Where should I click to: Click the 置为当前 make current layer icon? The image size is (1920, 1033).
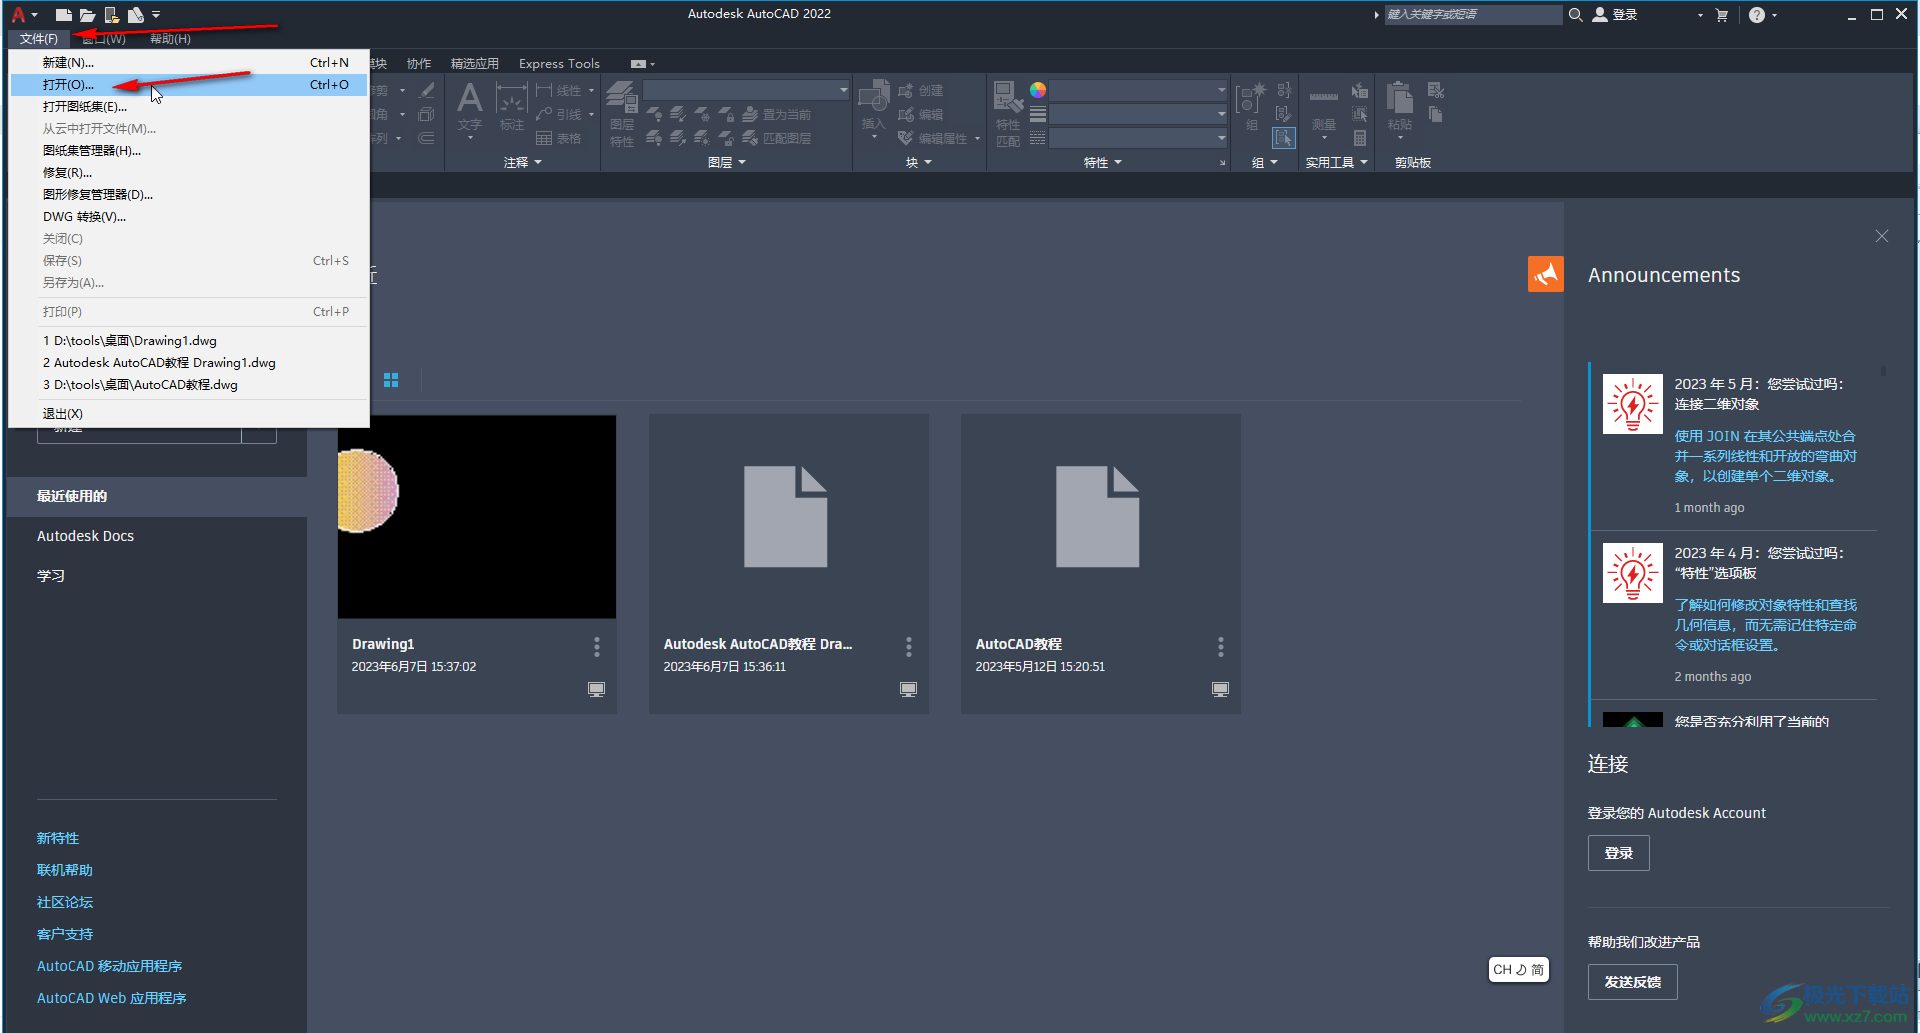pyautogui.click(x=776, y=115)
